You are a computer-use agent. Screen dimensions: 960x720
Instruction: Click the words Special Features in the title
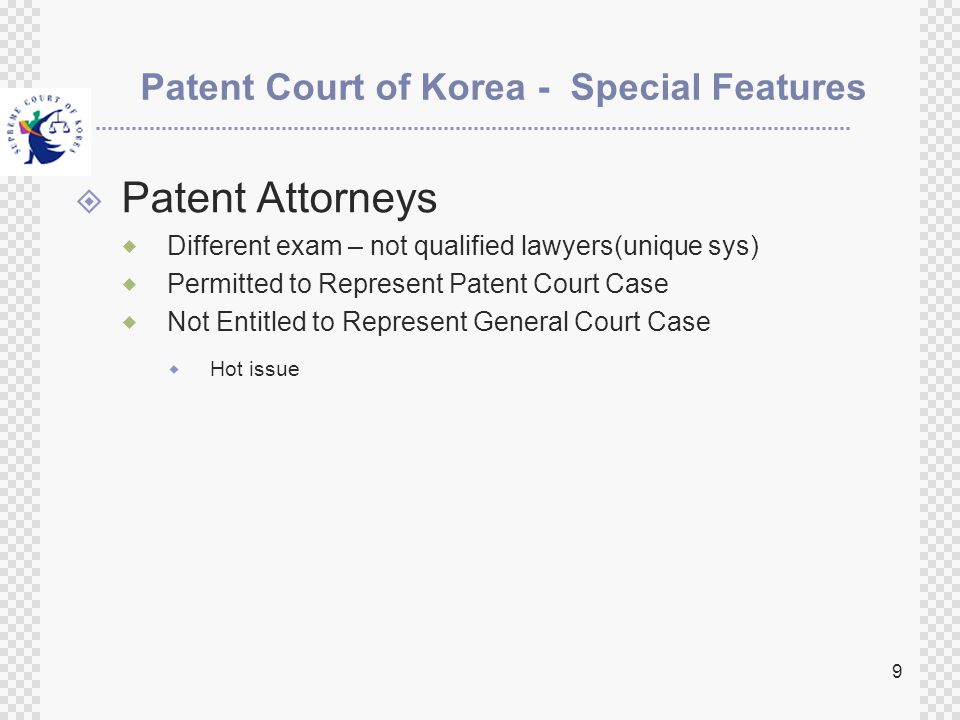[718, 87]
